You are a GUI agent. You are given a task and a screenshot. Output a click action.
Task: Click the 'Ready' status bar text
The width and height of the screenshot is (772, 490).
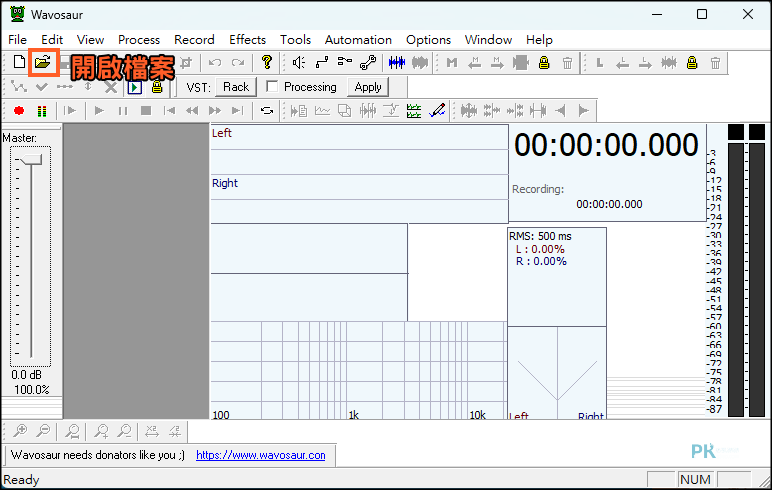[21, 480]
